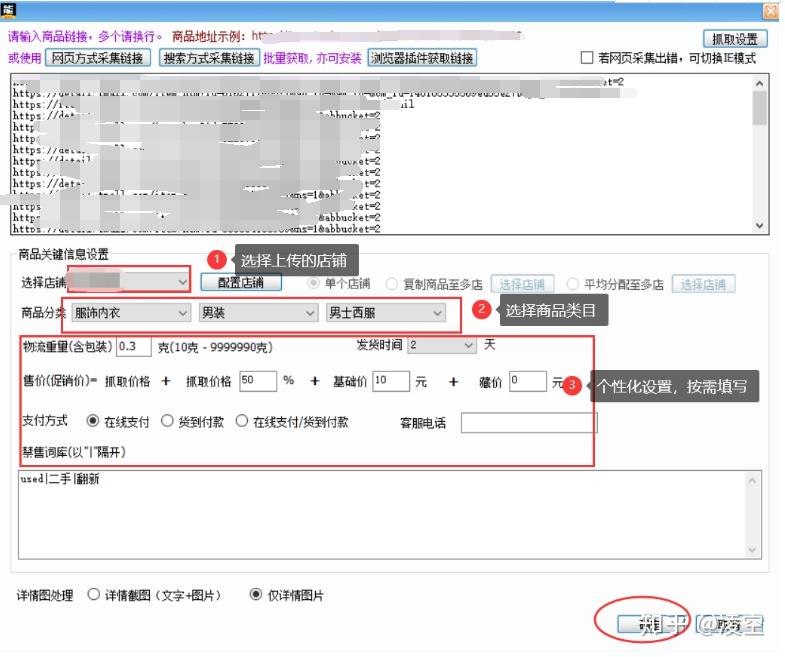
Task: Open the 服饰内衣 category dropdown
Action: (131, 313)
